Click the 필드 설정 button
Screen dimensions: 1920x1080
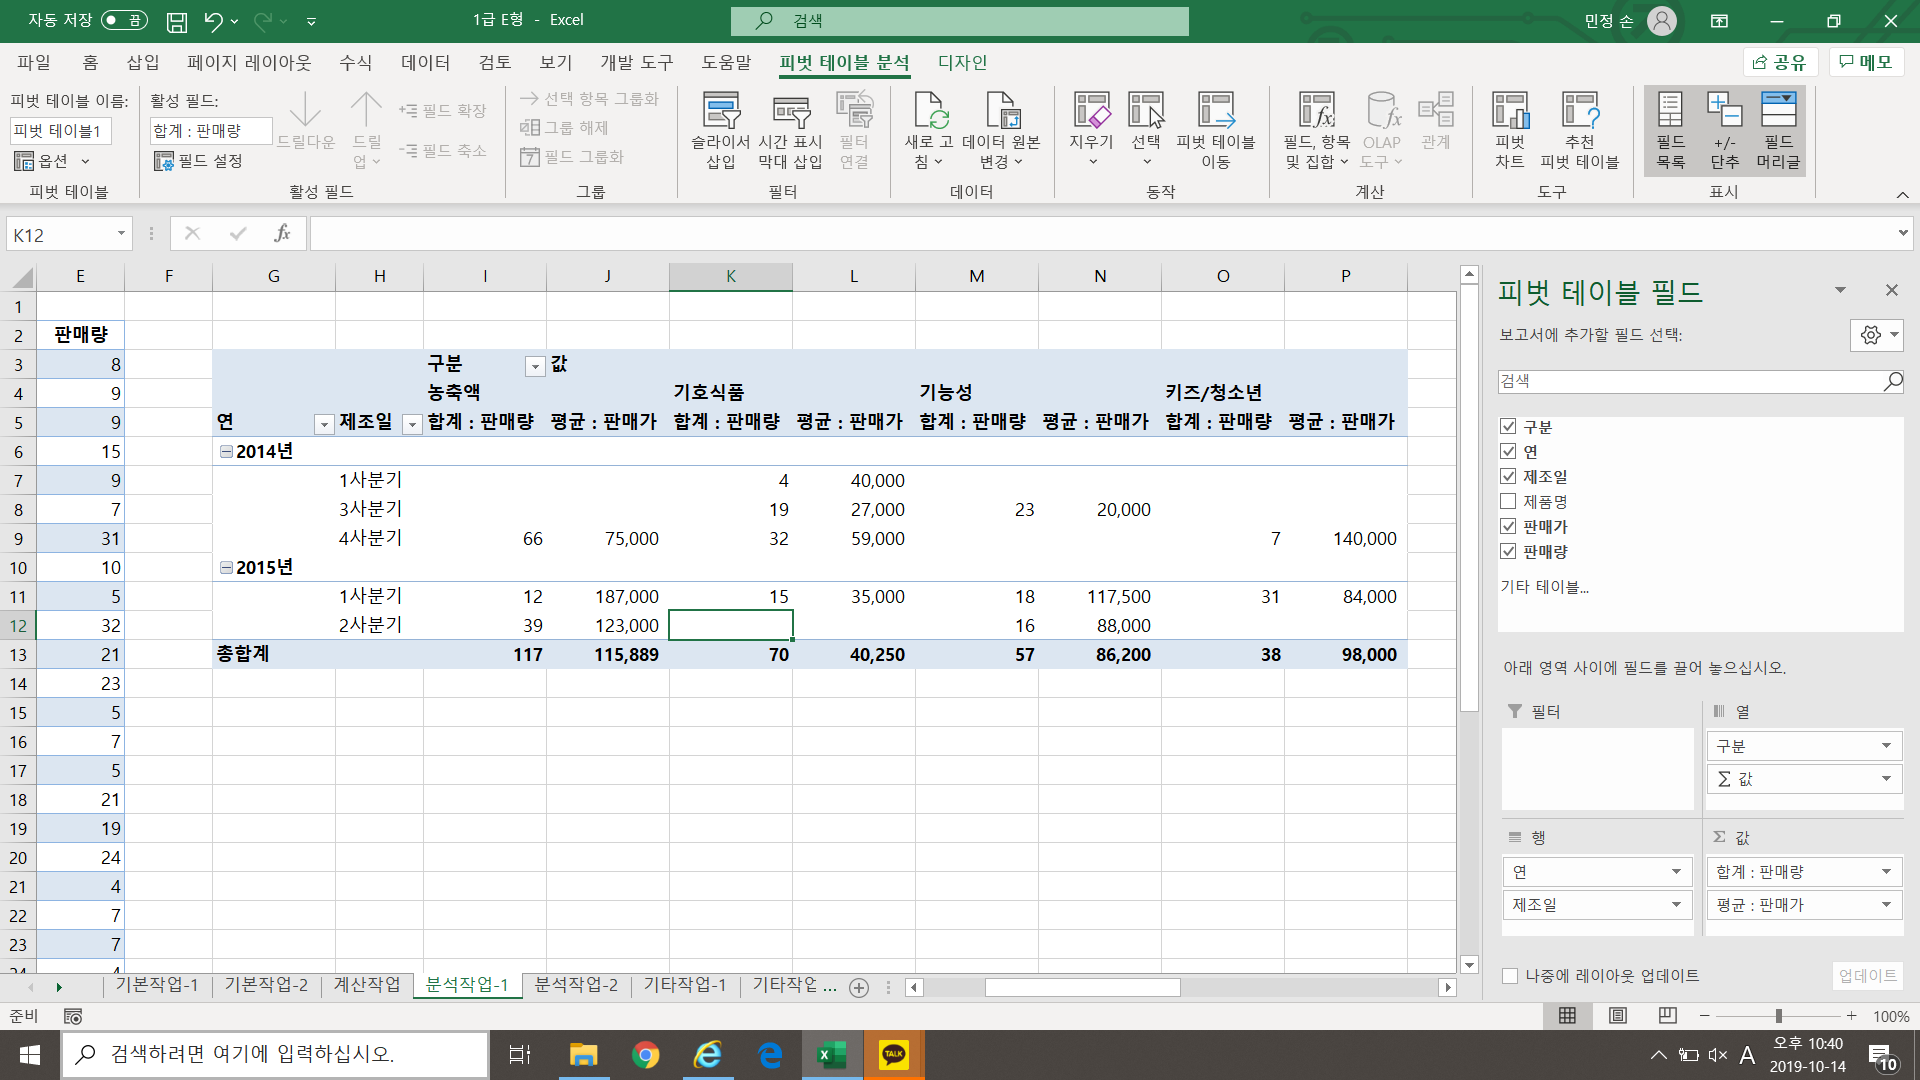pyautogui.click(x=199, y=161)
